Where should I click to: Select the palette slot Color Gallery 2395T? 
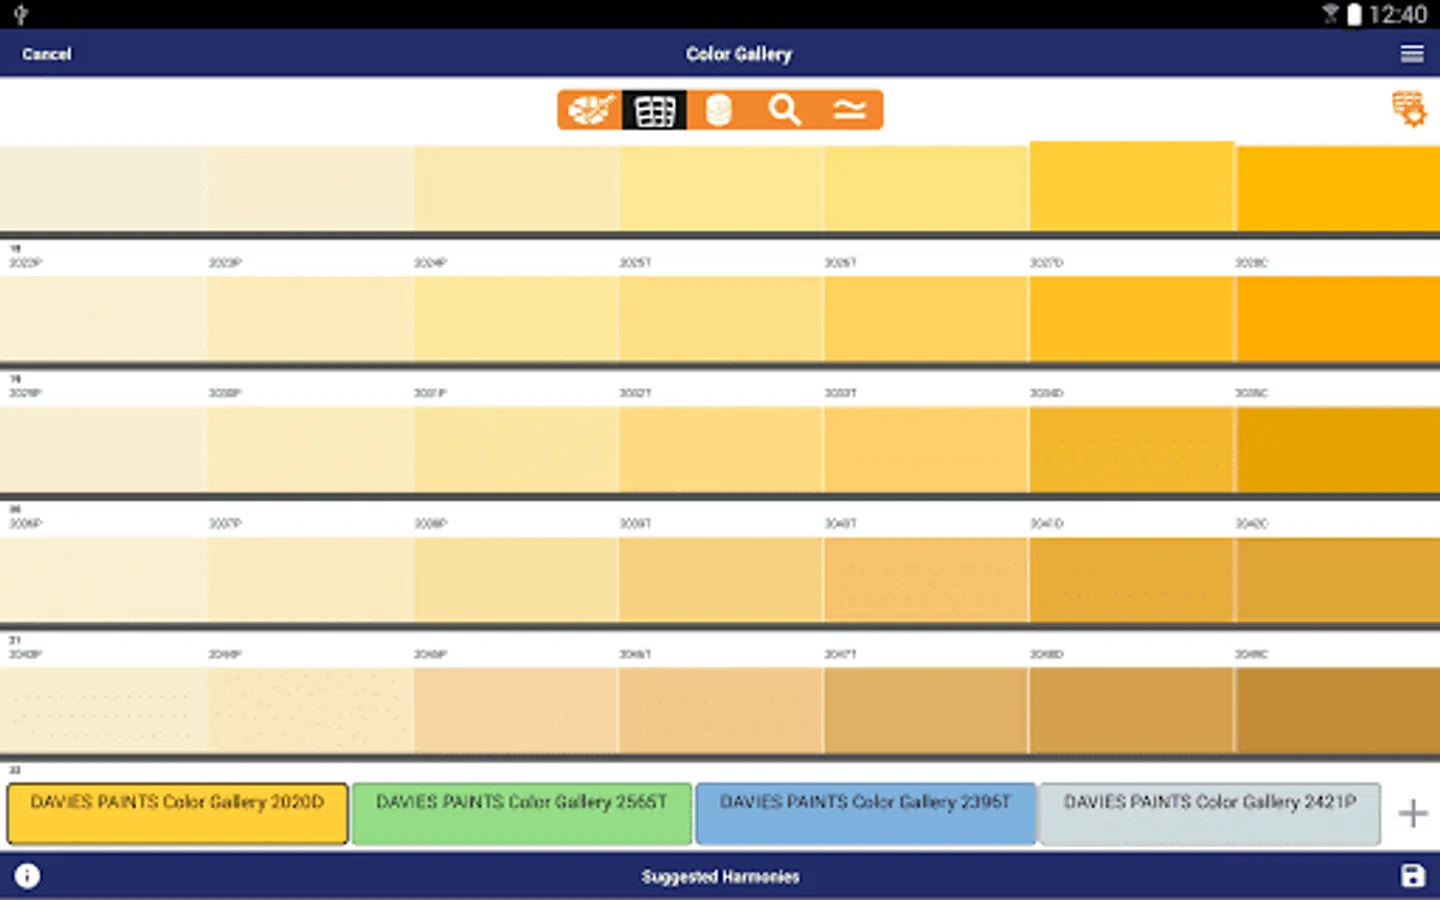point(865,814)
